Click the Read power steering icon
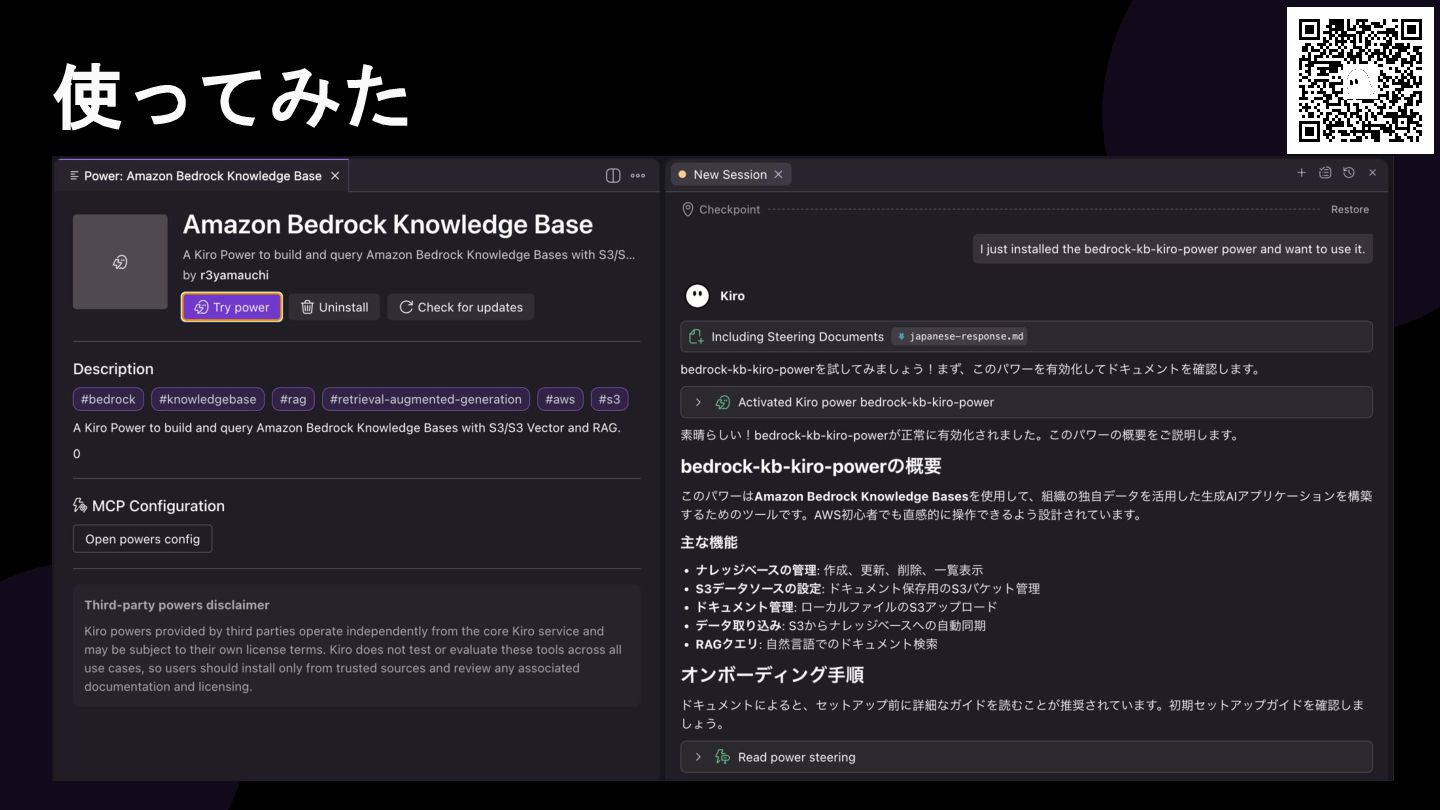Viewport: 1440px width, 810px height. 723,757
